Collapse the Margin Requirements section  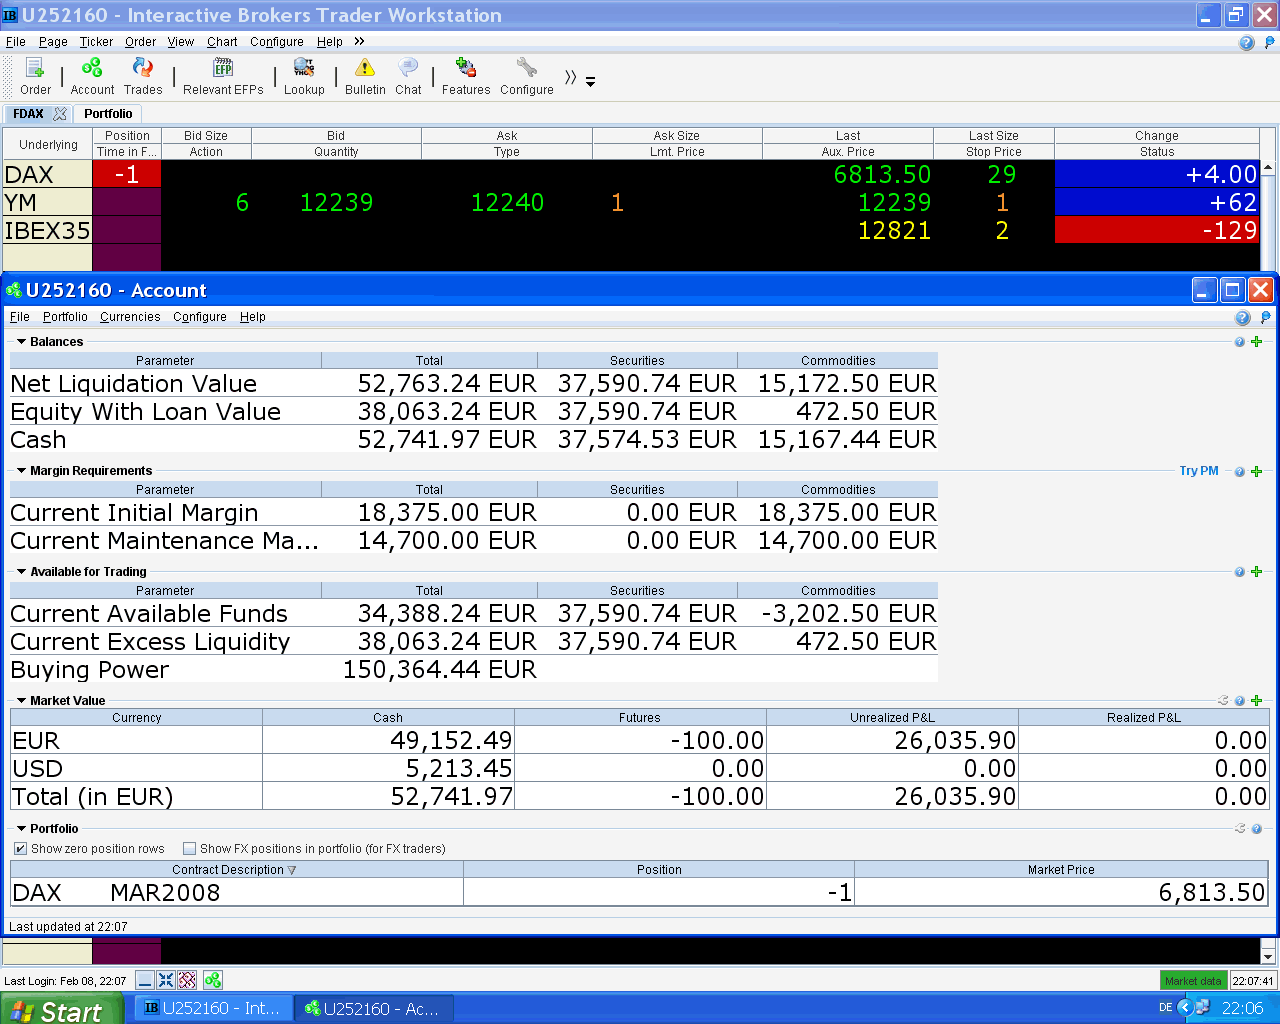pyautogui.click(x=22, y=471)
